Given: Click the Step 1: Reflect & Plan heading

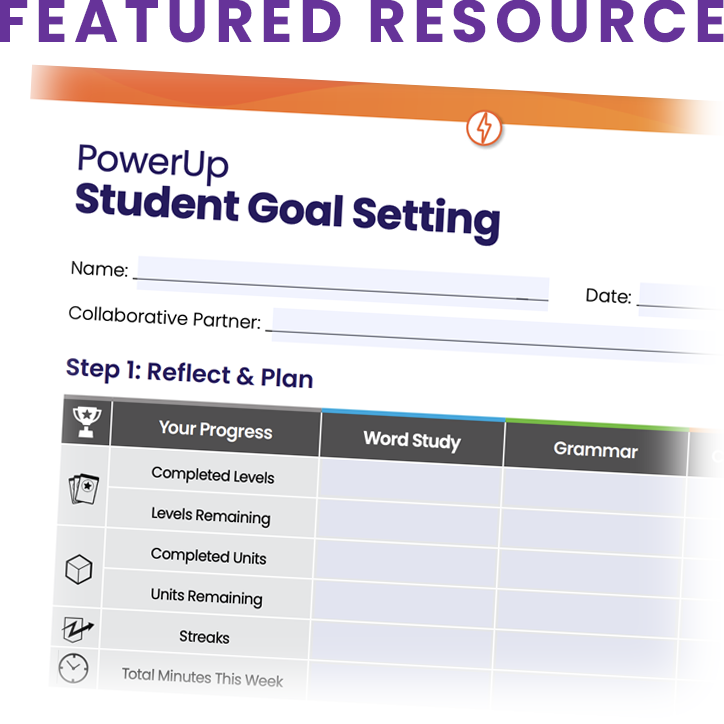Looking at the screenshot, I should [189, 373].
